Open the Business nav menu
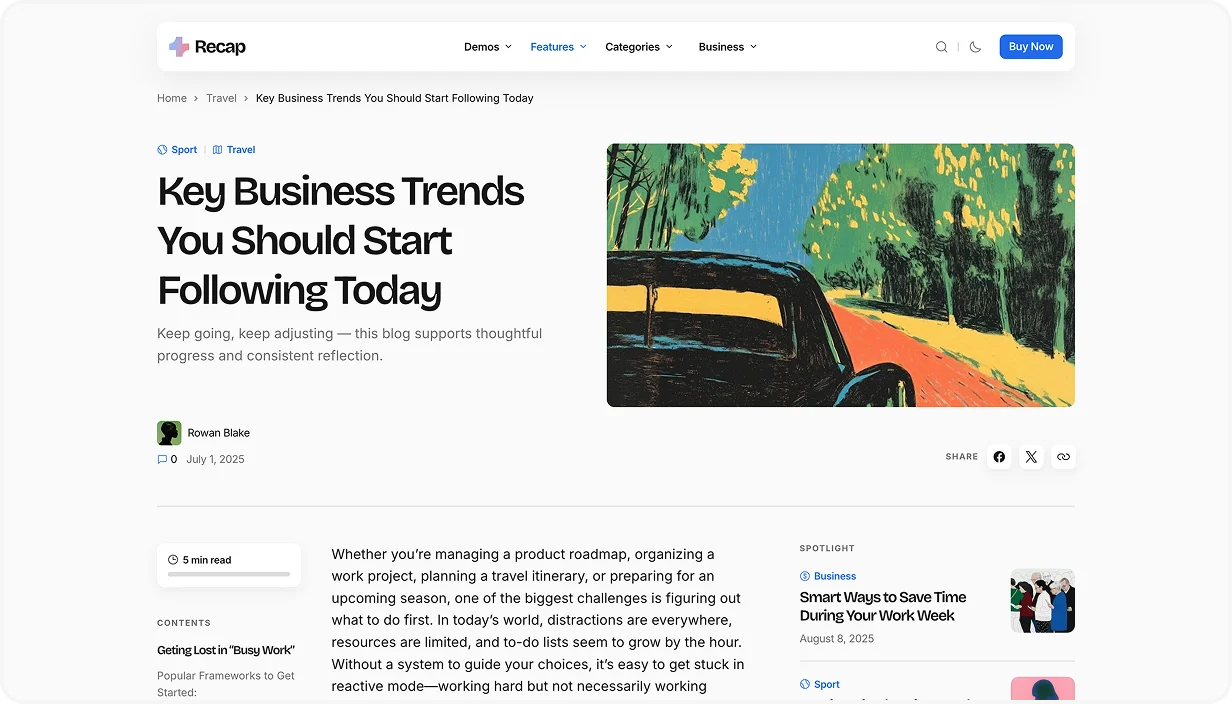The width and height of the screenshot is (1232, 704). [x=727, y=47]
